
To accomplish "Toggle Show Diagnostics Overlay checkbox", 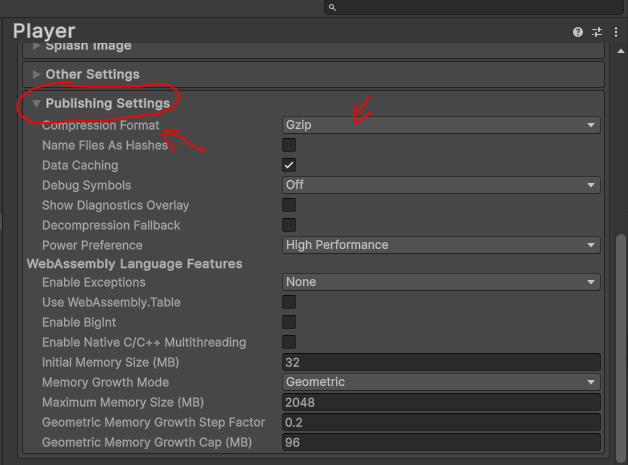I will click(289, 205).
